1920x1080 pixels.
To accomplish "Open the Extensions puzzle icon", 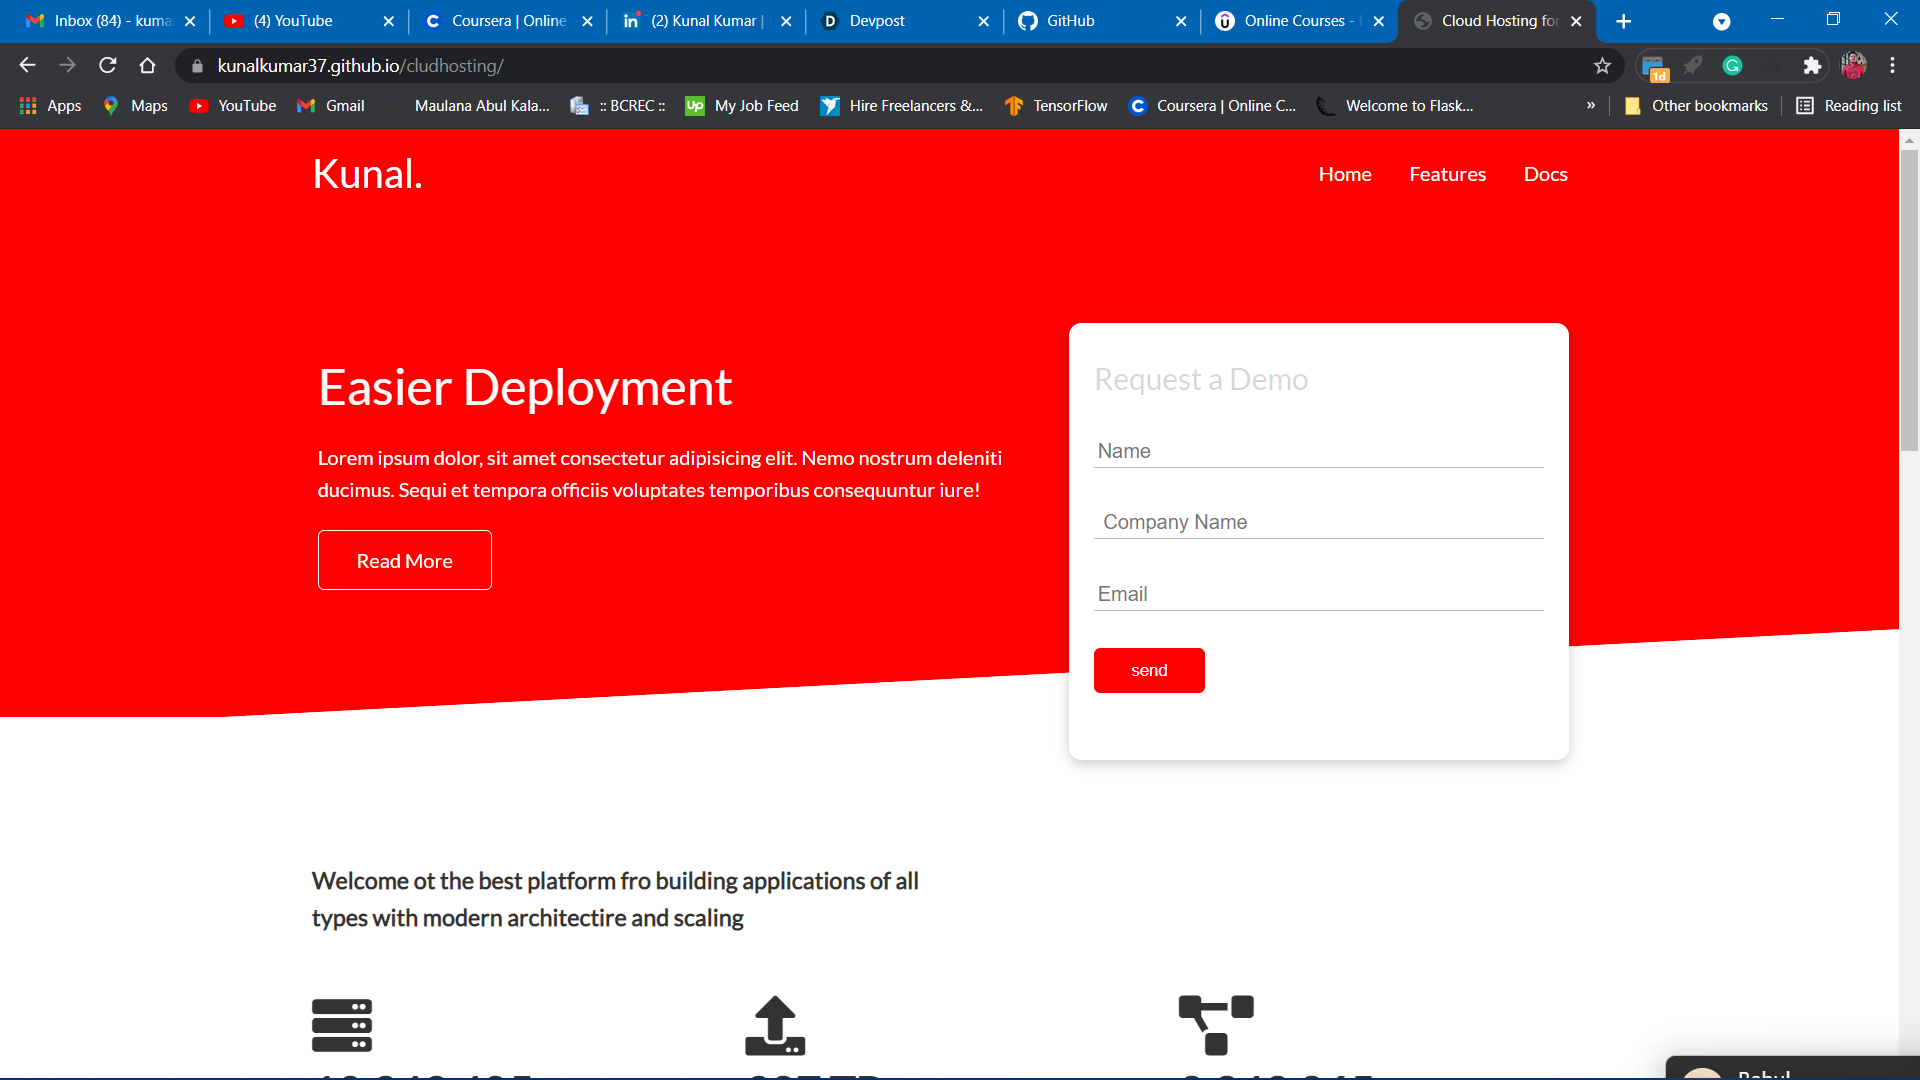I will point(1811,66).
